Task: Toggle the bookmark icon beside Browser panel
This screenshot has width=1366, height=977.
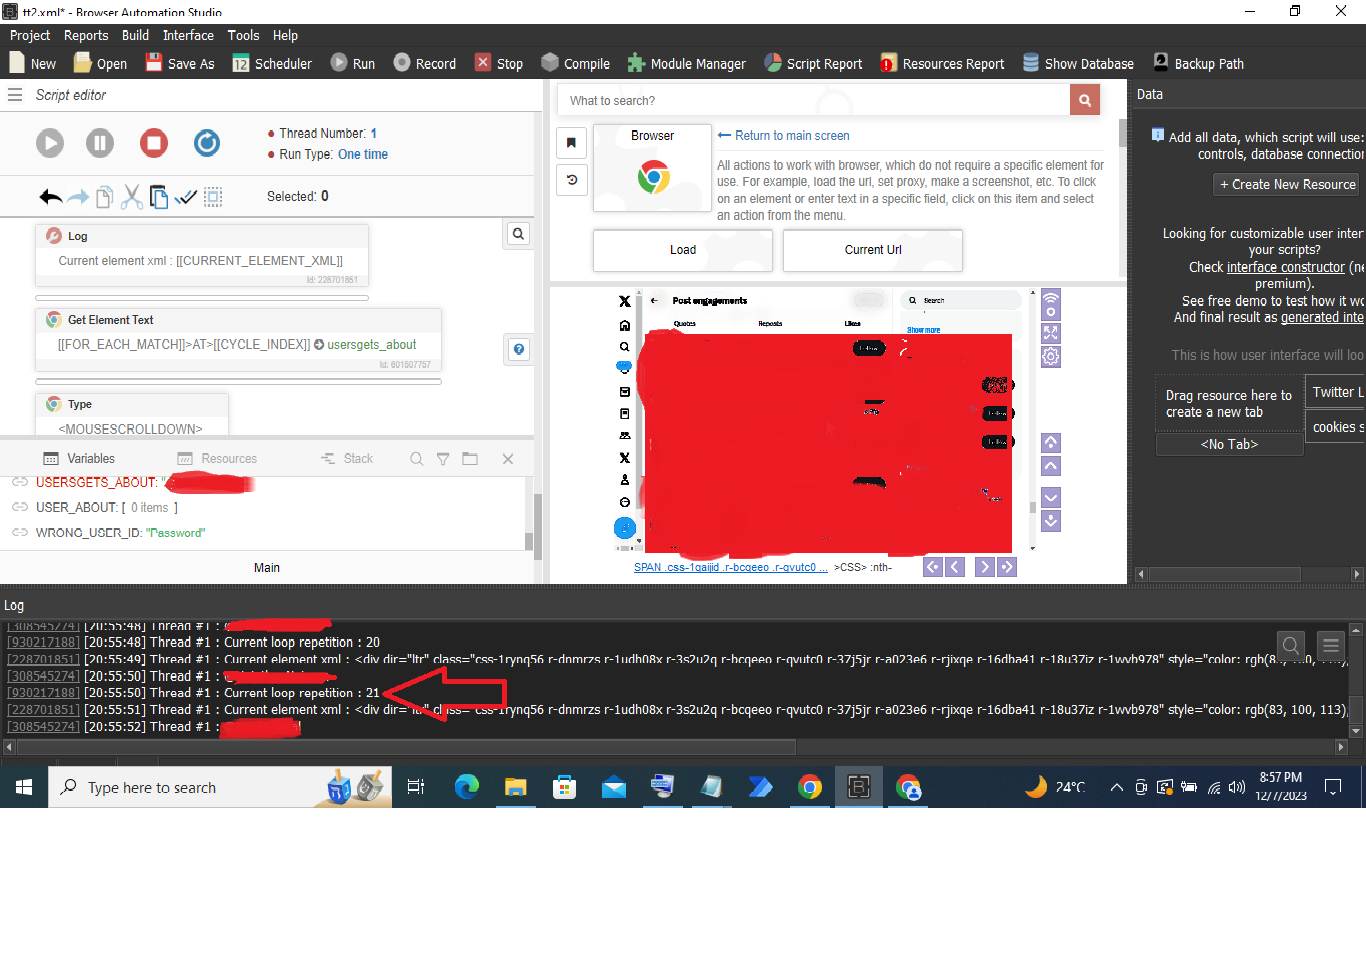Action: 571,143
